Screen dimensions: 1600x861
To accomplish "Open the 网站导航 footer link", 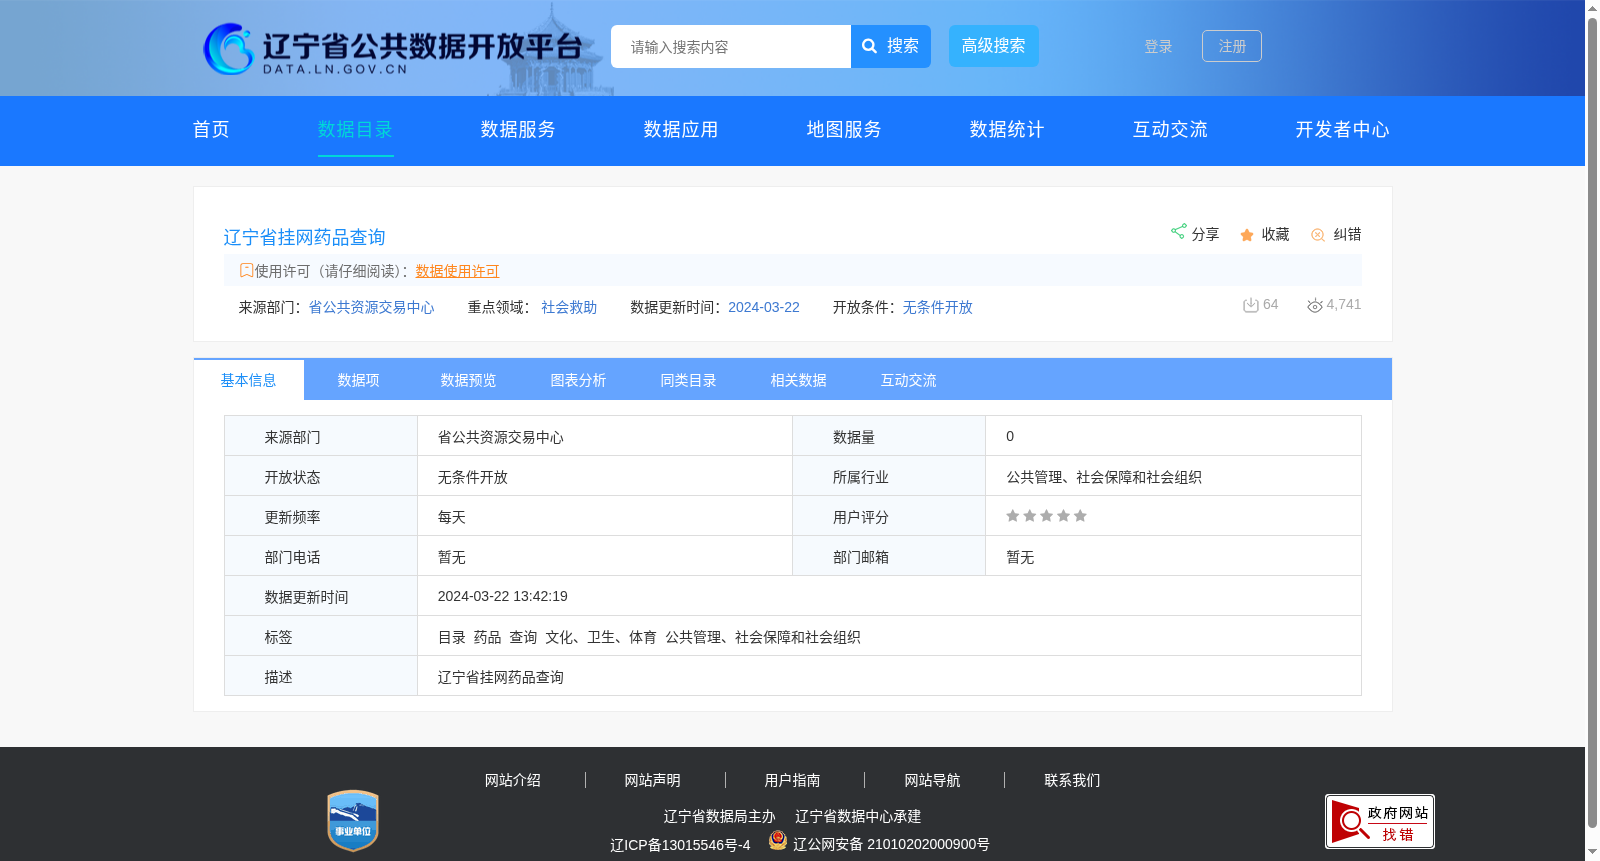I will click(933, 780).
